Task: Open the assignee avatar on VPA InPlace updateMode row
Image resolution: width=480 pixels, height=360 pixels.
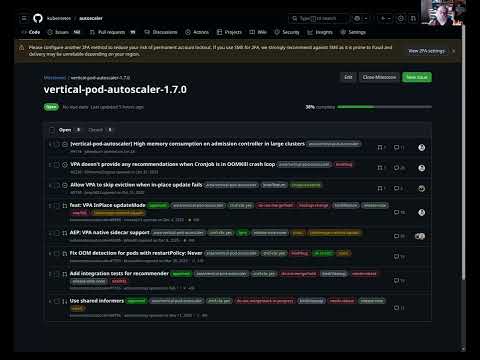Action: pos(422,212)
